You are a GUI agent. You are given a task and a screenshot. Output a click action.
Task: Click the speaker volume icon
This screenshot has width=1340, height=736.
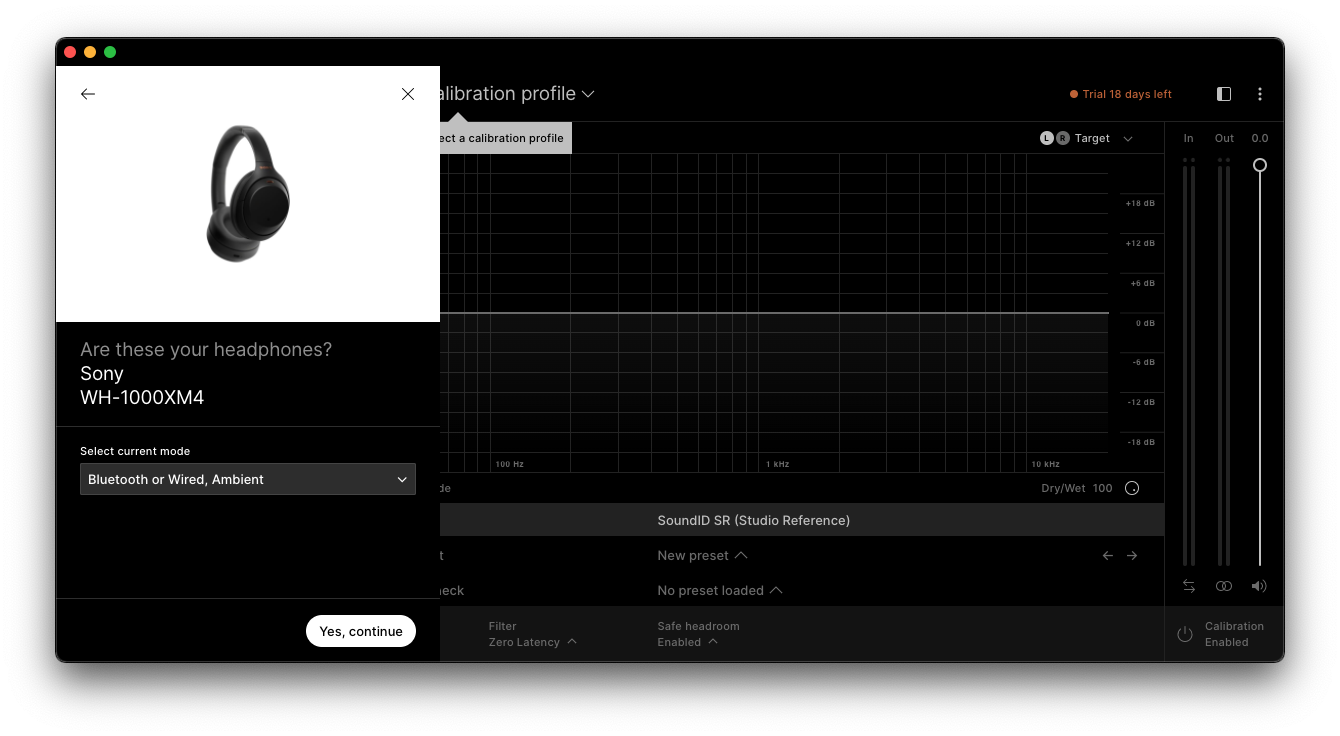click(1259, 586)
